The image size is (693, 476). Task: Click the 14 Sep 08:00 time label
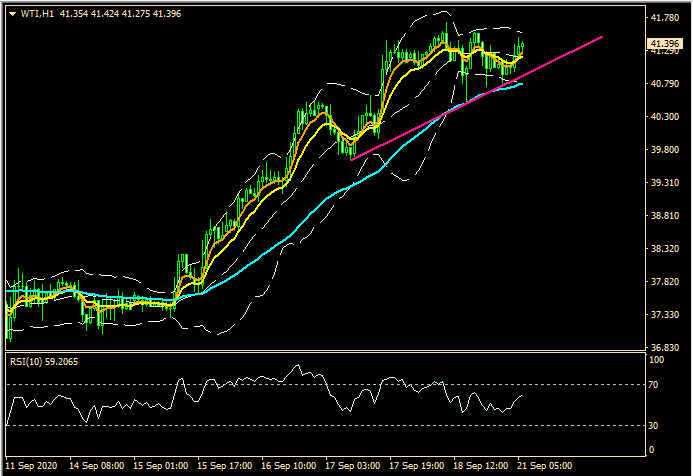tap(98, 466)
